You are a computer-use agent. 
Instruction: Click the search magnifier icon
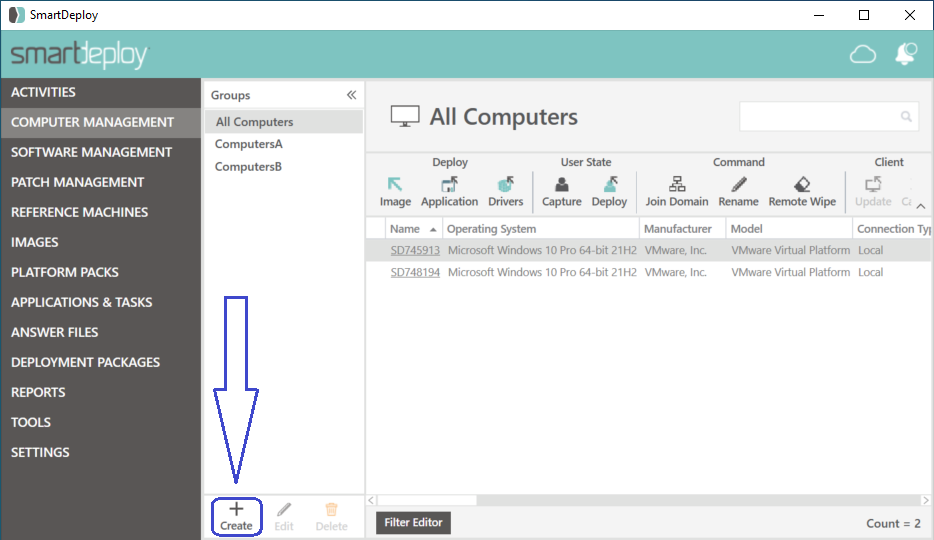point(906,117)
